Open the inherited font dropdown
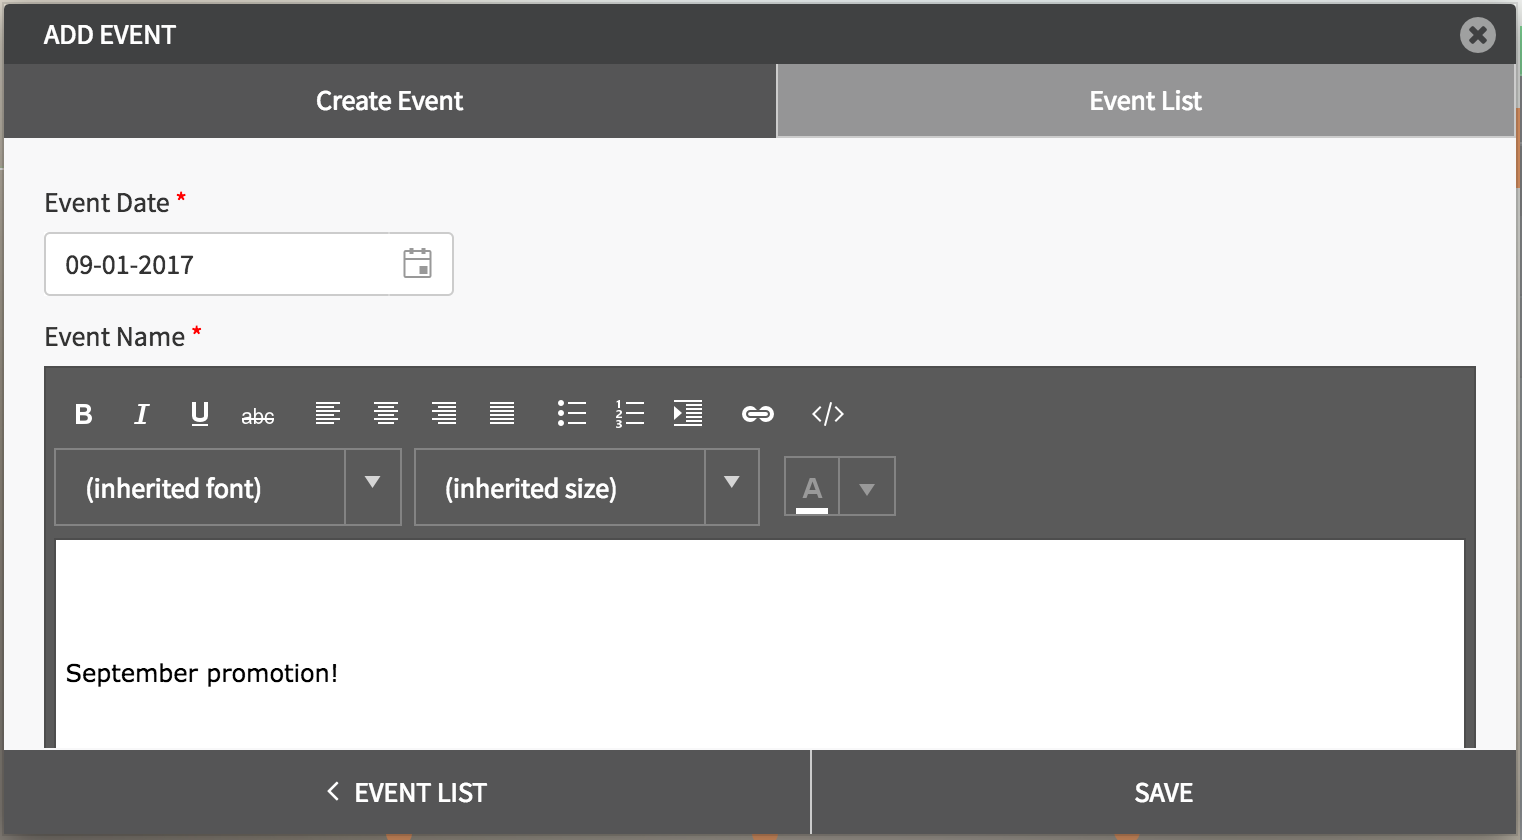This screenshot has height=840, width=1522. pos(372,487)
